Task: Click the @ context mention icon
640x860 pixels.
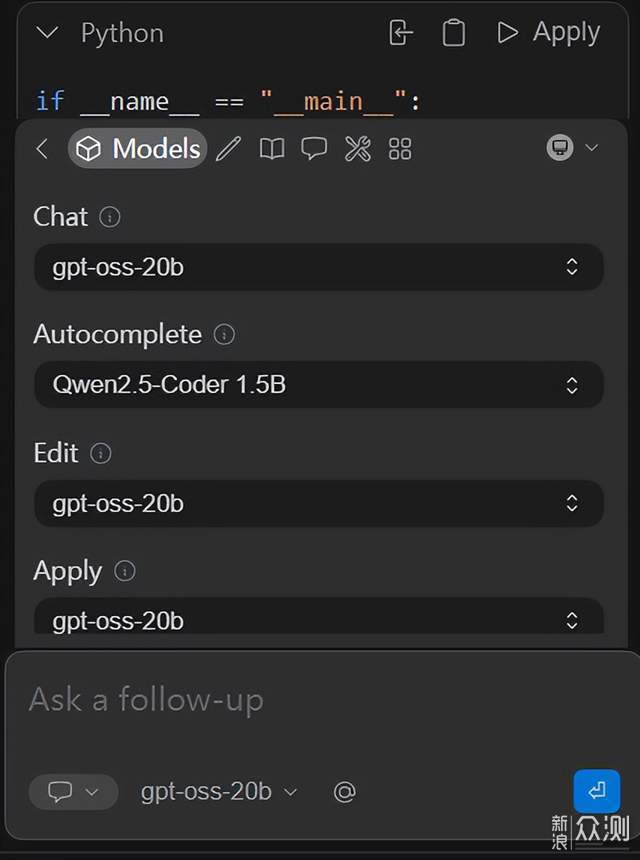Action: click(x=344, y=792)
